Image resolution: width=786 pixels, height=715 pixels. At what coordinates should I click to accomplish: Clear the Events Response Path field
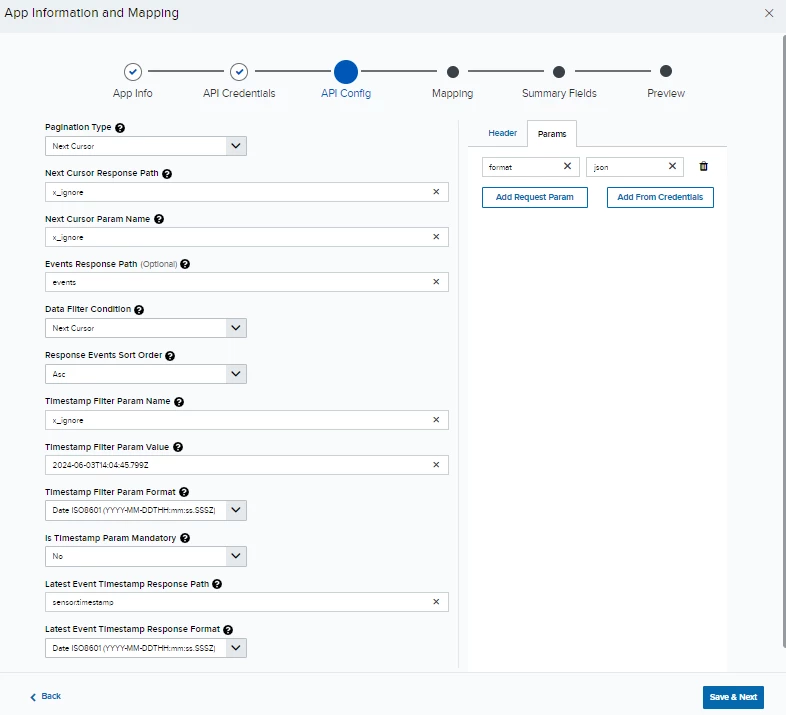point(436,282)
